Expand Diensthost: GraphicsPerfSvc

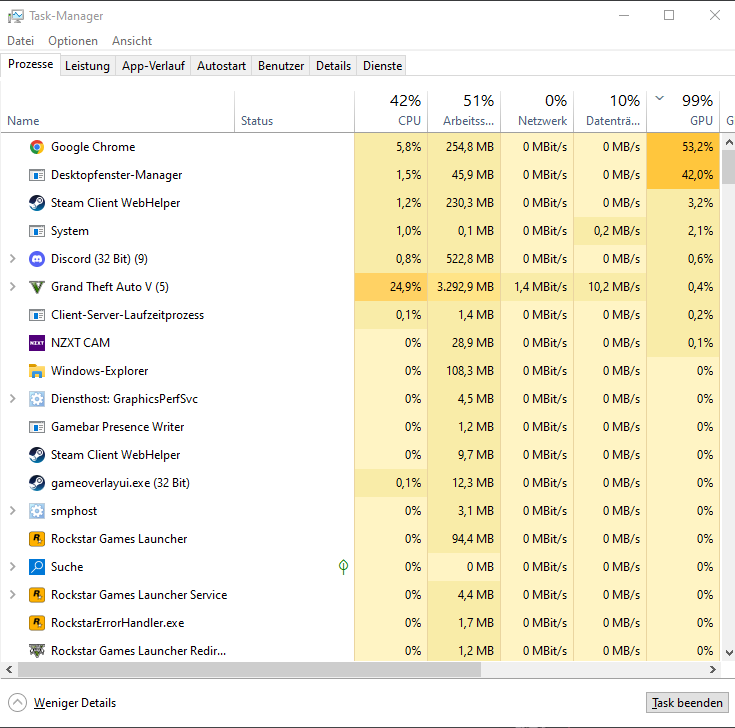tap(13, 399)
